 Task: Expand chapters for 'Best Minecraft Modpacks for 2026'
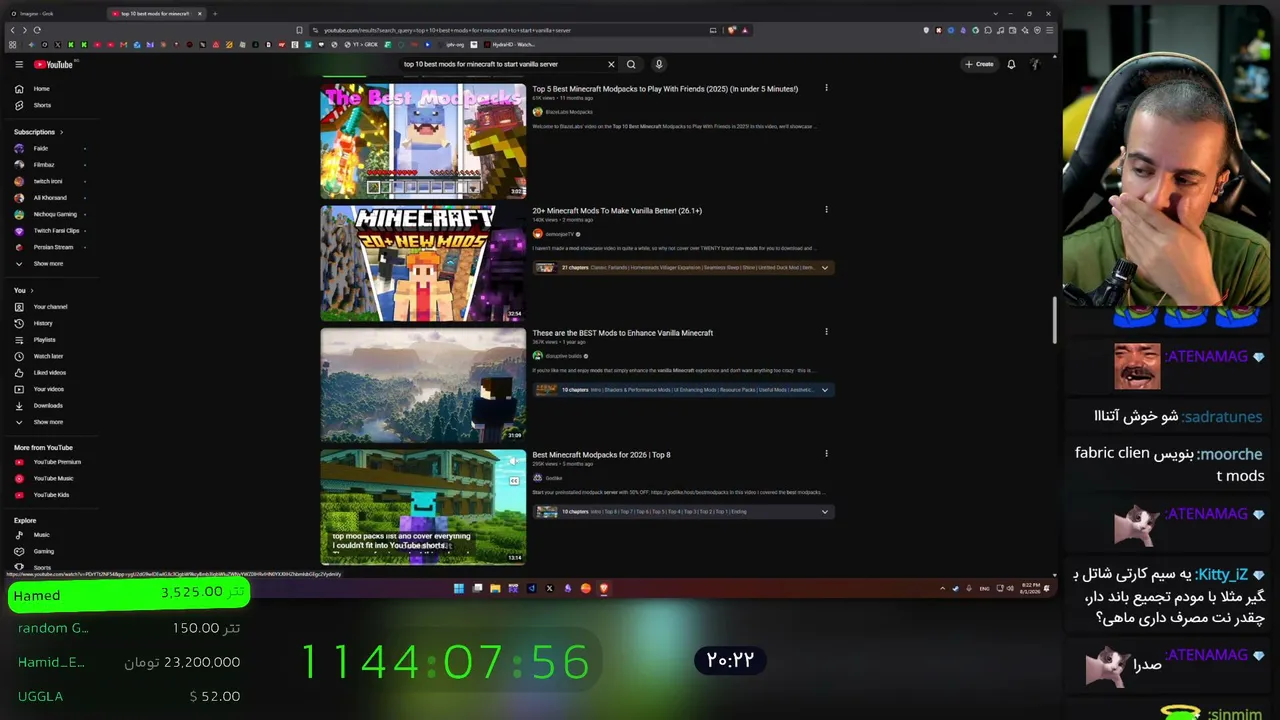tap(825, 512)
